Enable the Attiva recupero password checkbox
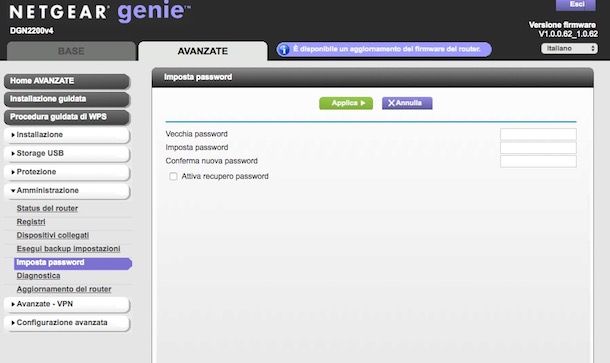 pyautogui.click(x=173, y=177)
